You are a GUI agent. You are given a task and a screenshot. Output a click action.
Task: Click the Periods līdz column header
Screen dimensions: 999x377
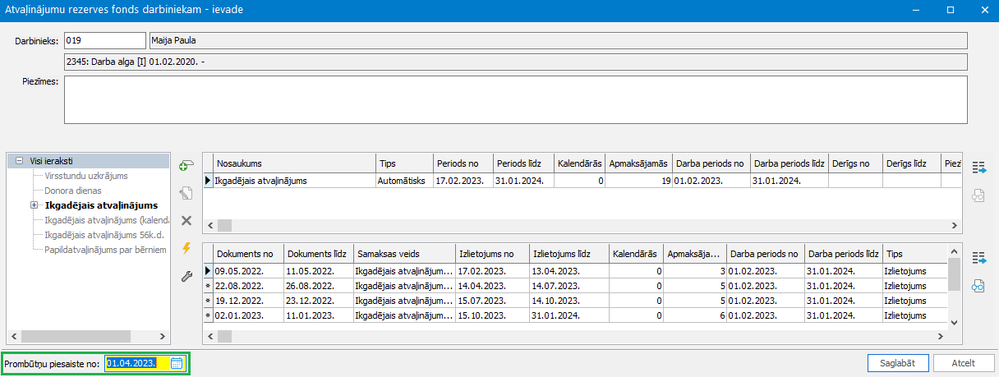524,164
